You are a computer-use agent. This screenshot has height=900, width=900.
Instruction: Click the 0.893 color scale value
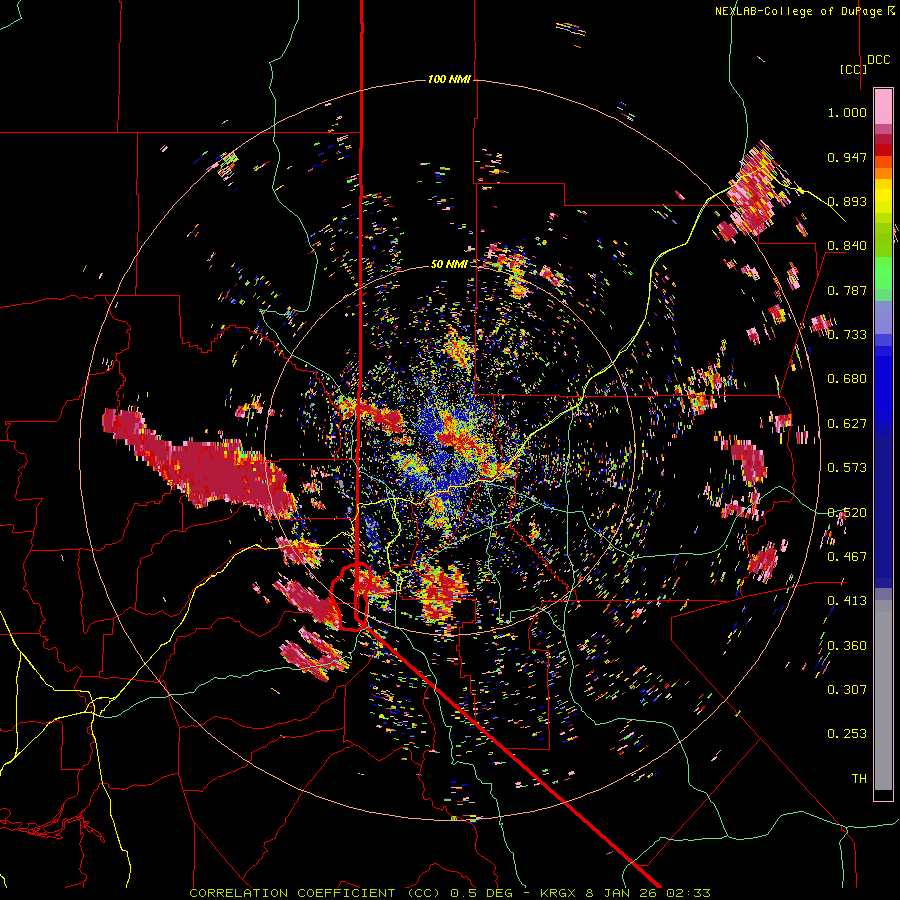[x=847, y=201]
